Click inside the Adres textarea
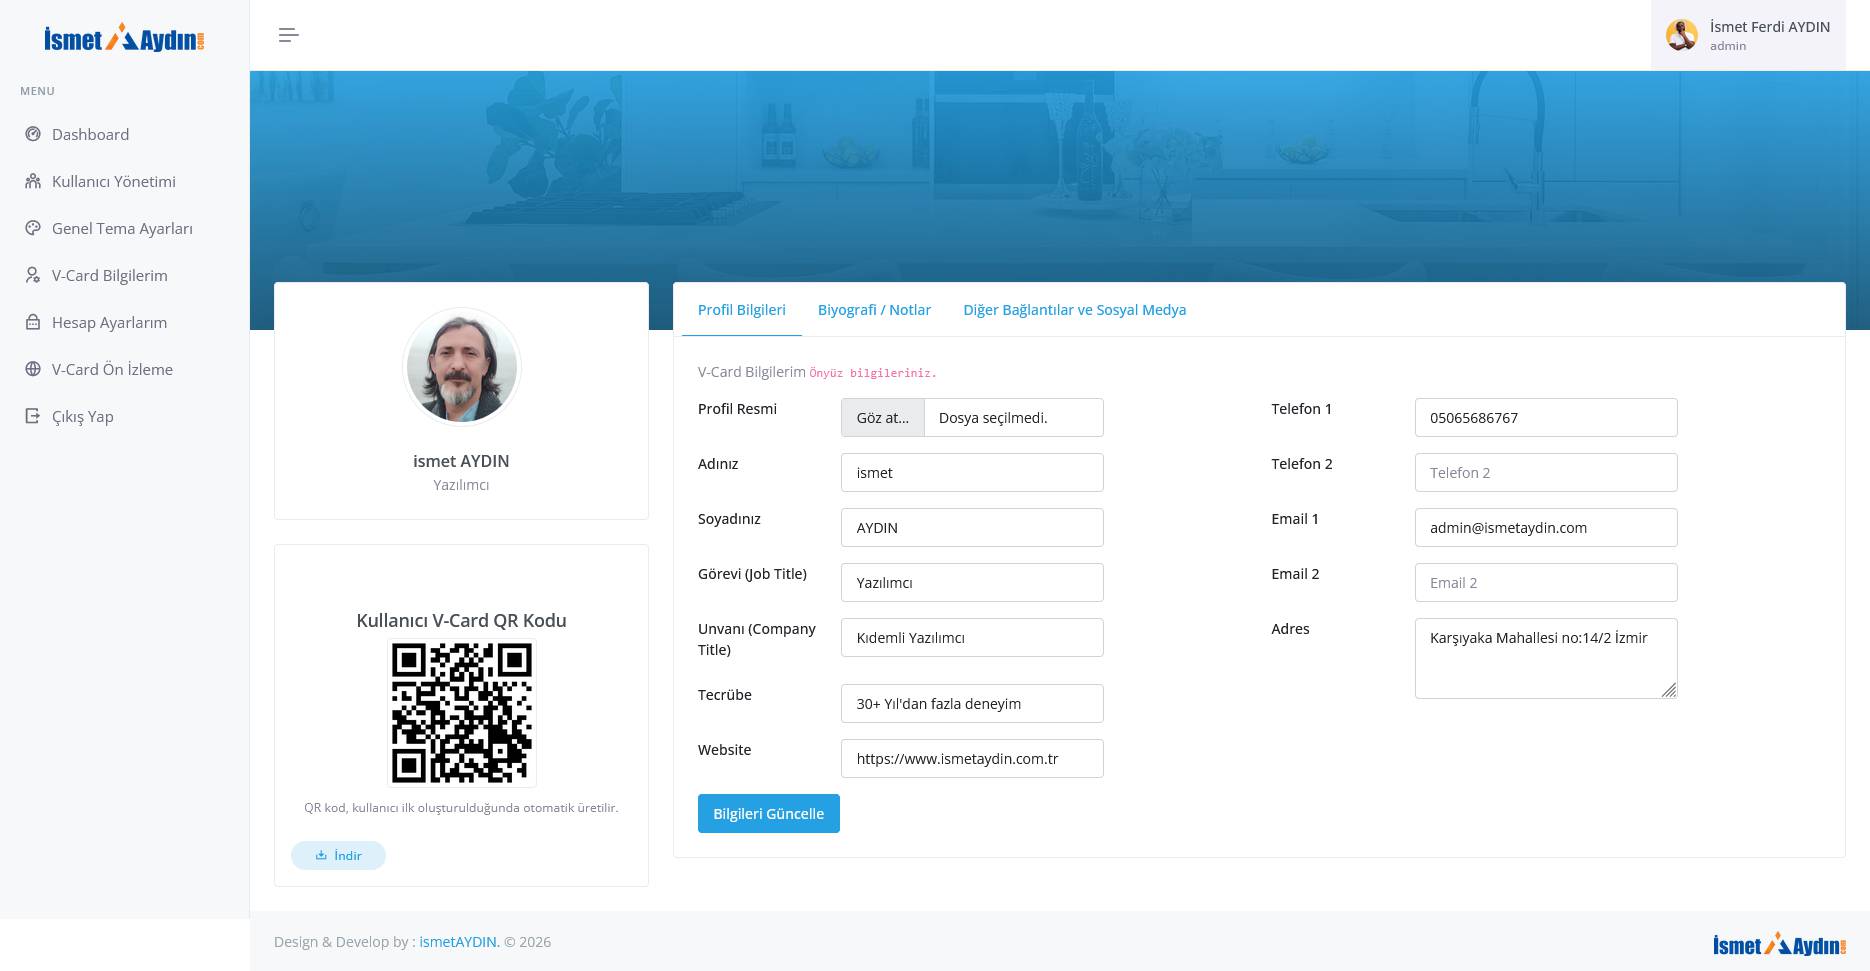This screenshot has width=1870, height=971. click(1546, 658)
